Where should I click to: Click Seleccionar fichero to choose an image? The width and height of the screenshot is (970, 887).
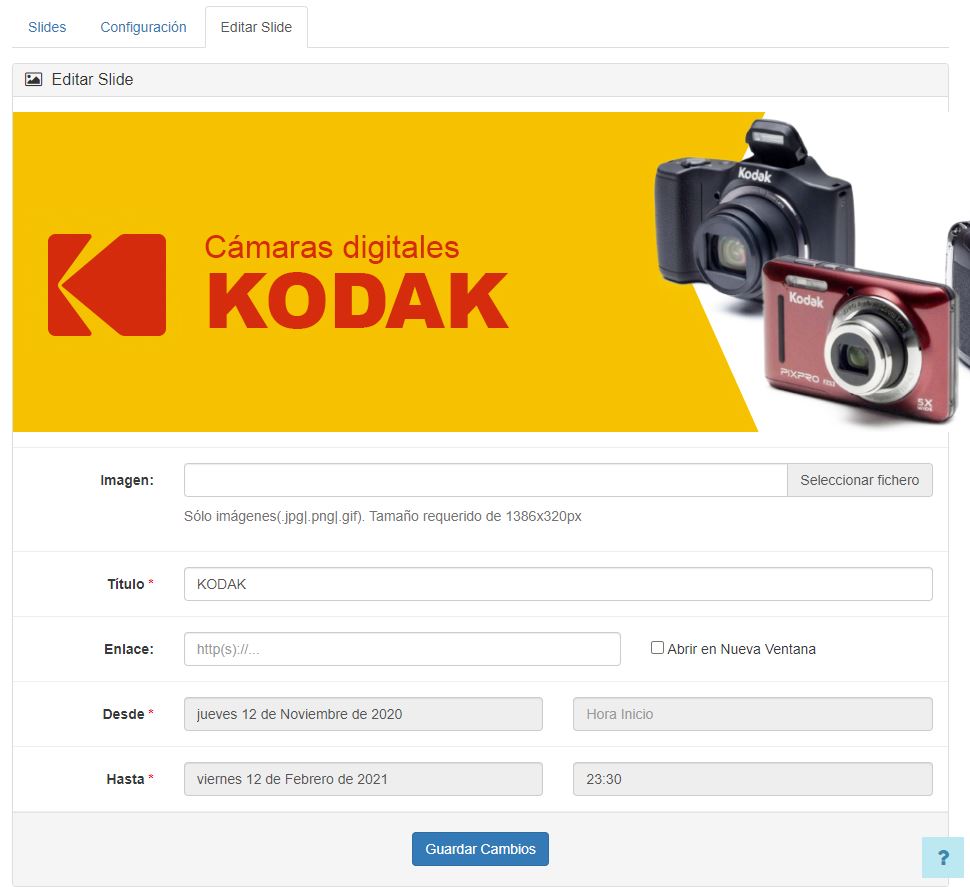coord(859,480)
